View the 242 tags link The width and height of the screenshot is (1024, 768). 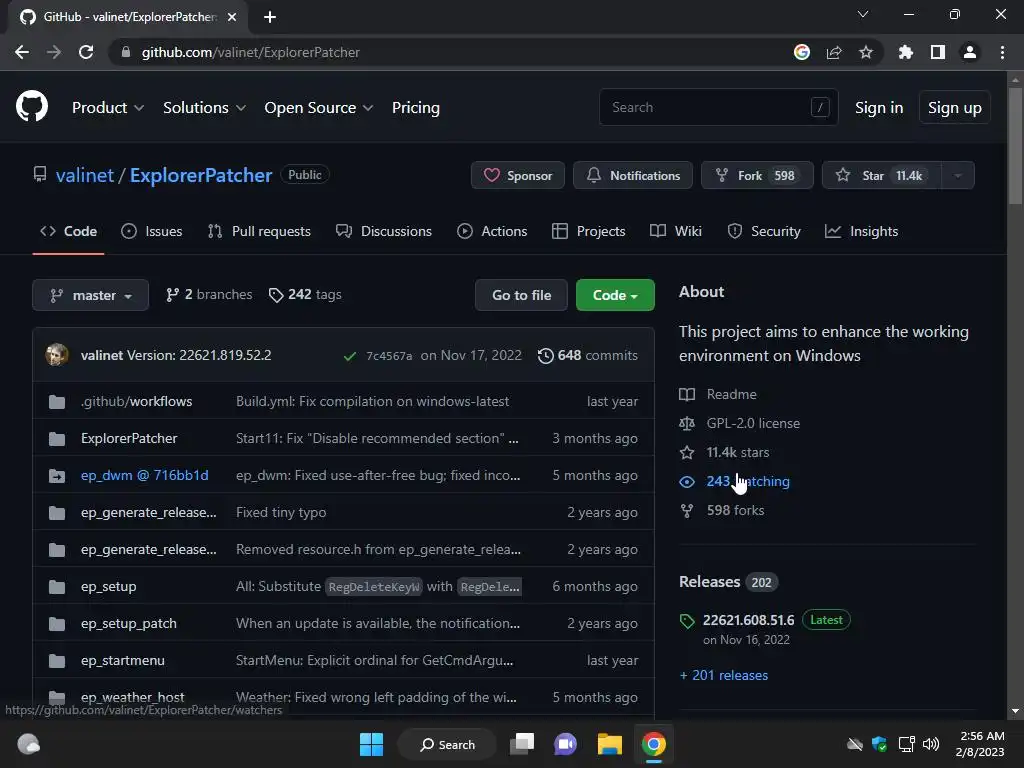click(x=305, y=295)
